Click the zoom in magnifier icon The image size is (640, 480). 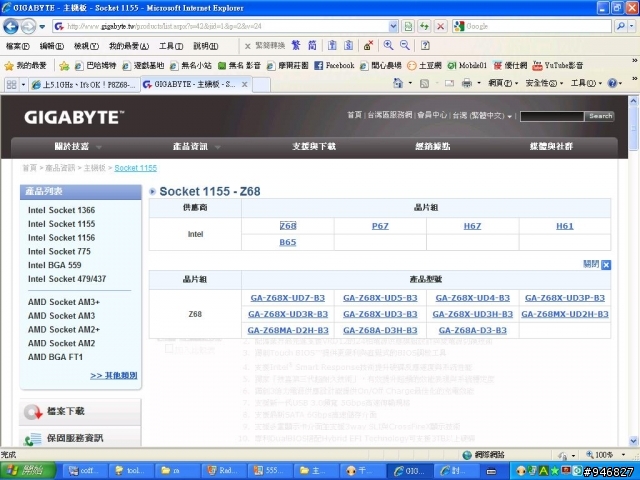click(388, 45)
